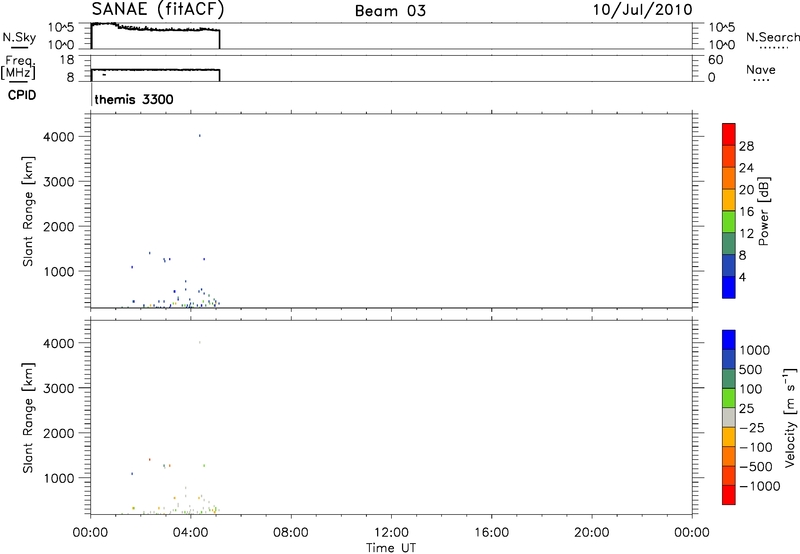Click the Power [dB] colorbar title
The image size is (800, 554).
click(763, 211)
